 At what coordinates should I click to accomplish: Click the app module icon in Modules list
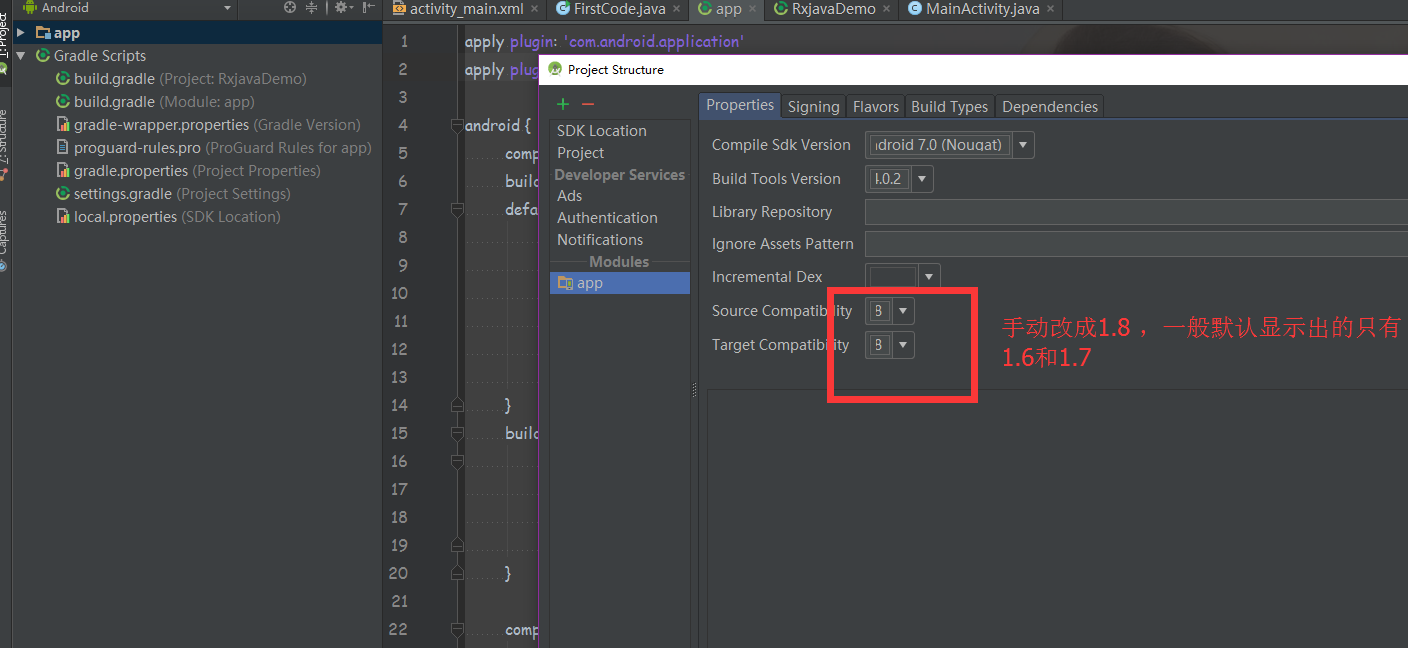click(565, 283)
